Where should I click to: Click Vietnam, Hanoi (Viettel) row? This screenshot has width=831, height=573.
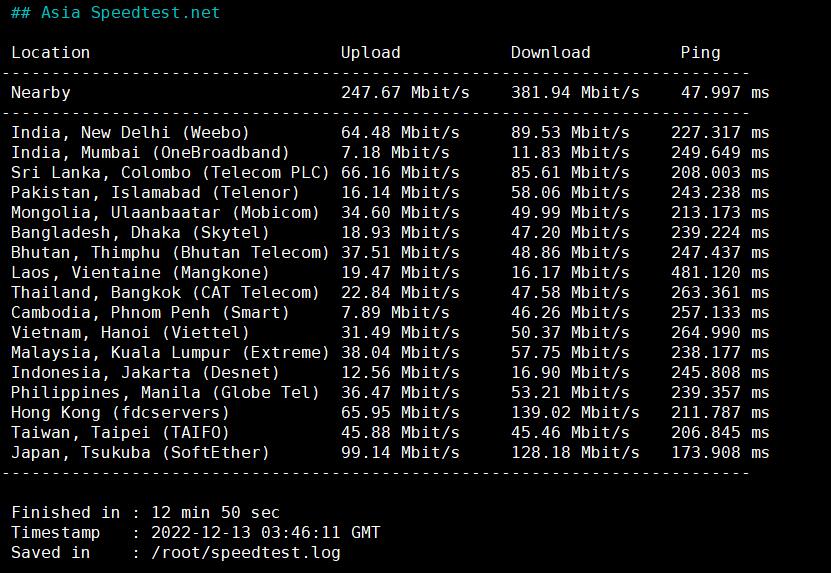point(130,333)
